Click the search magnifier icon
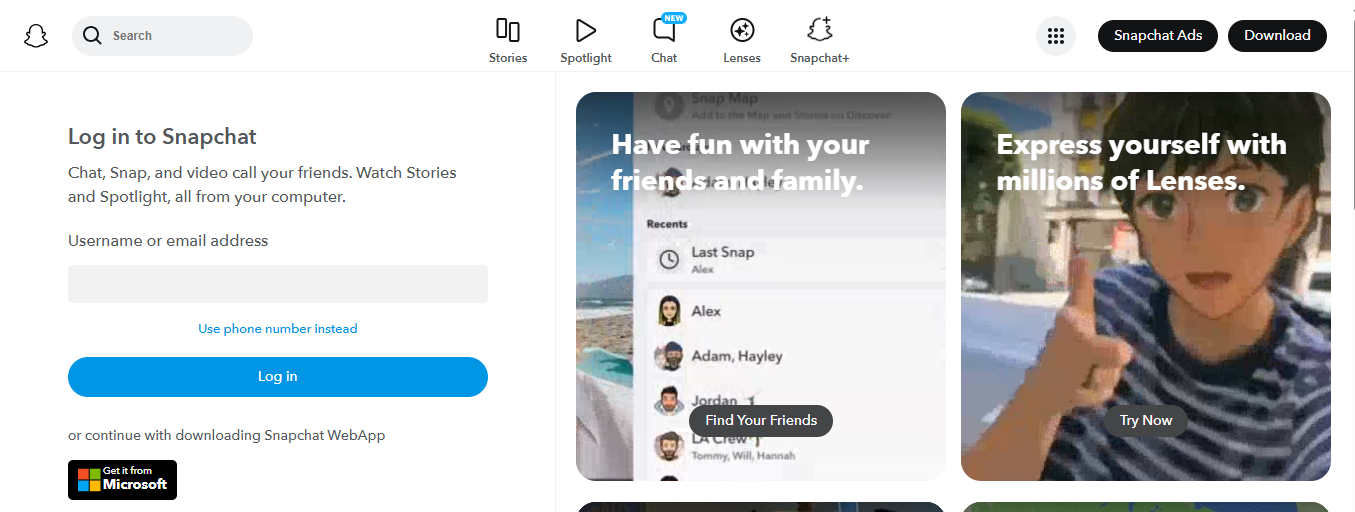The image size is (1355, 512). click(x=93, y=36)
